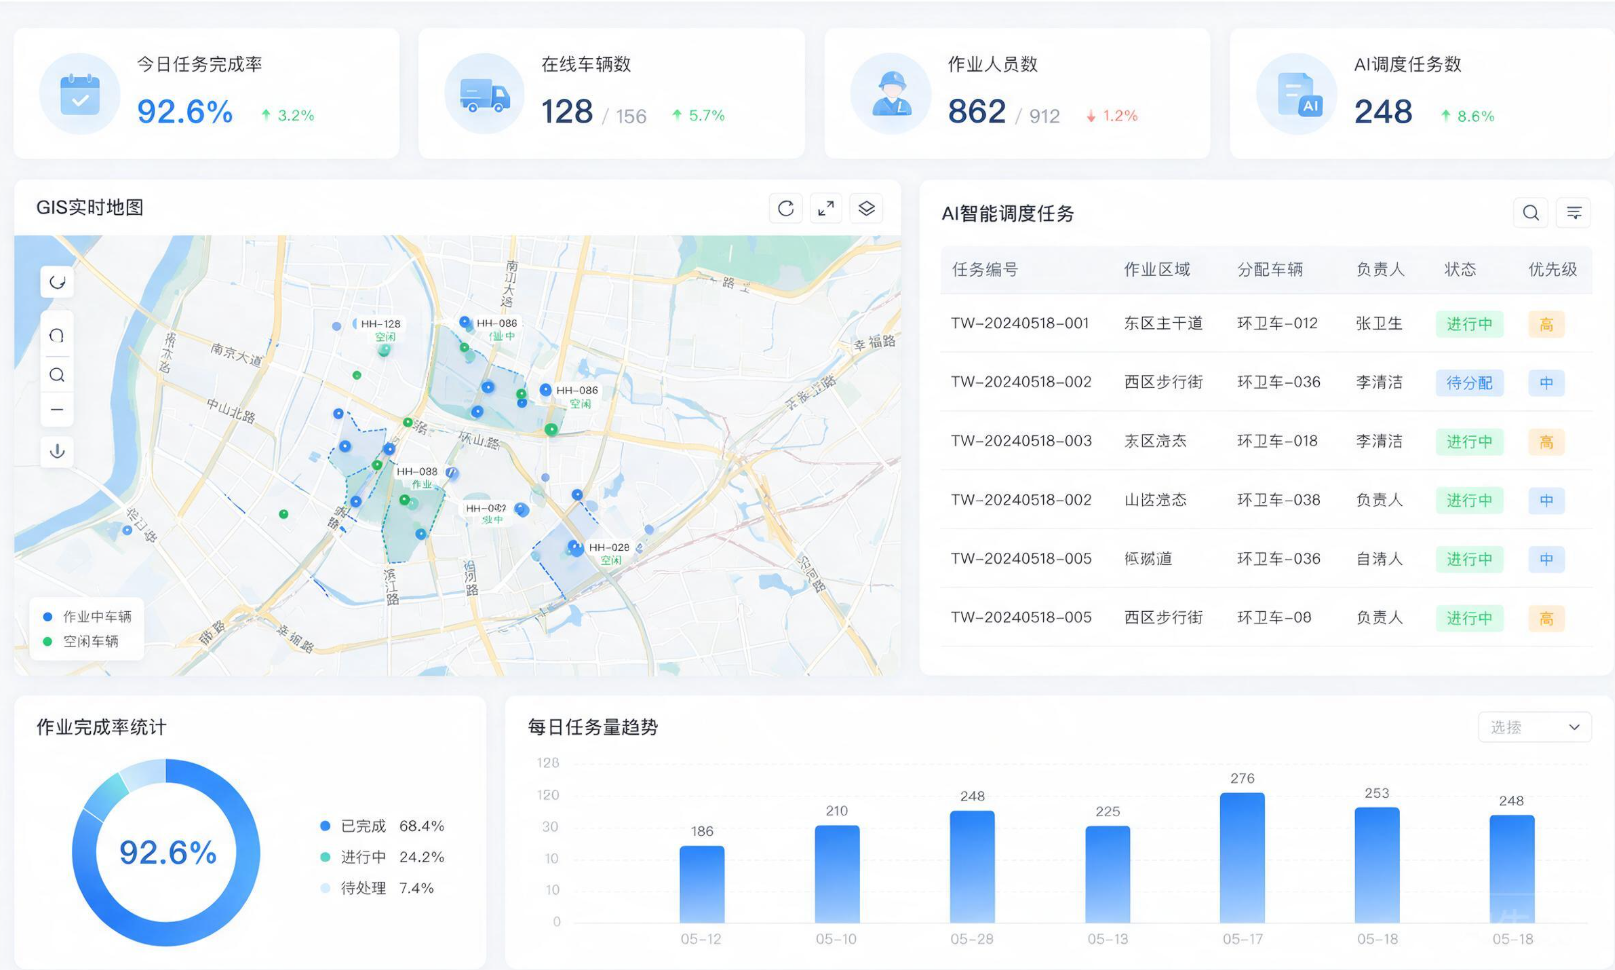This screenshot has width=1615, height=970.
Task: Select vehicle 环卫车-018 in the table
Action: point(1277,441)
